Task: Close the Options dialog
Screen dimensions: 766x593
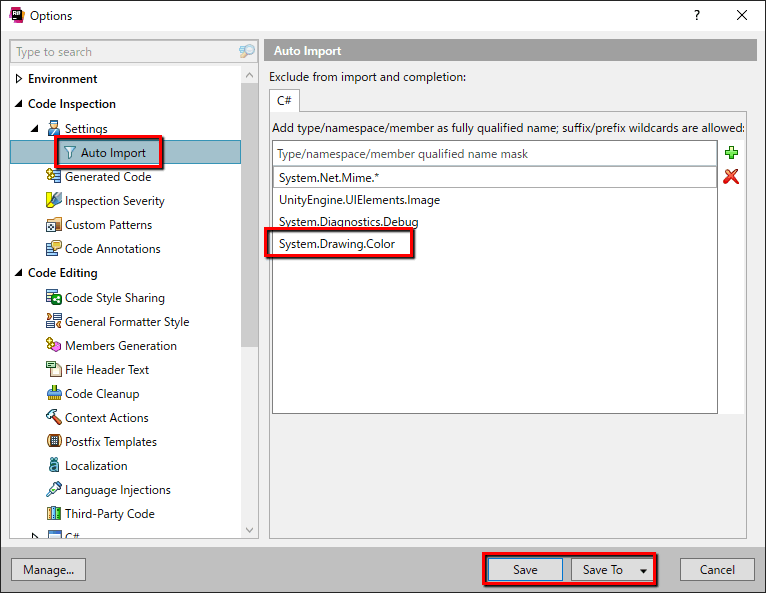Action: click(742, 15)
